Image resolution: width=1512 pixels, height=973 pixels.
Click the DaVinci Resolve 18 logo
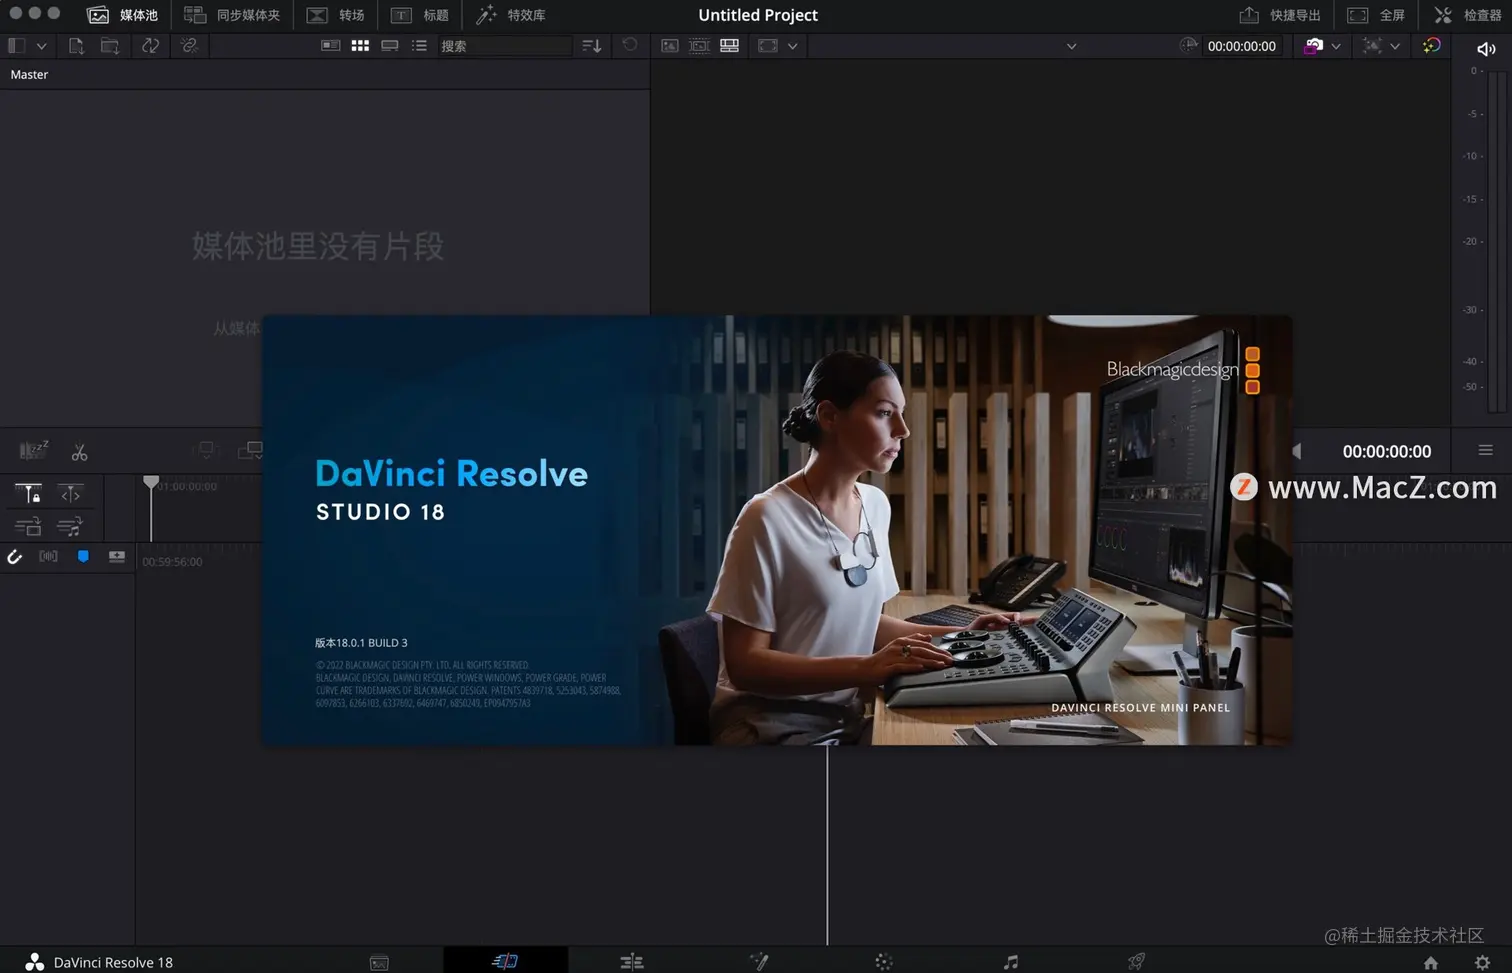click(35, 962)
